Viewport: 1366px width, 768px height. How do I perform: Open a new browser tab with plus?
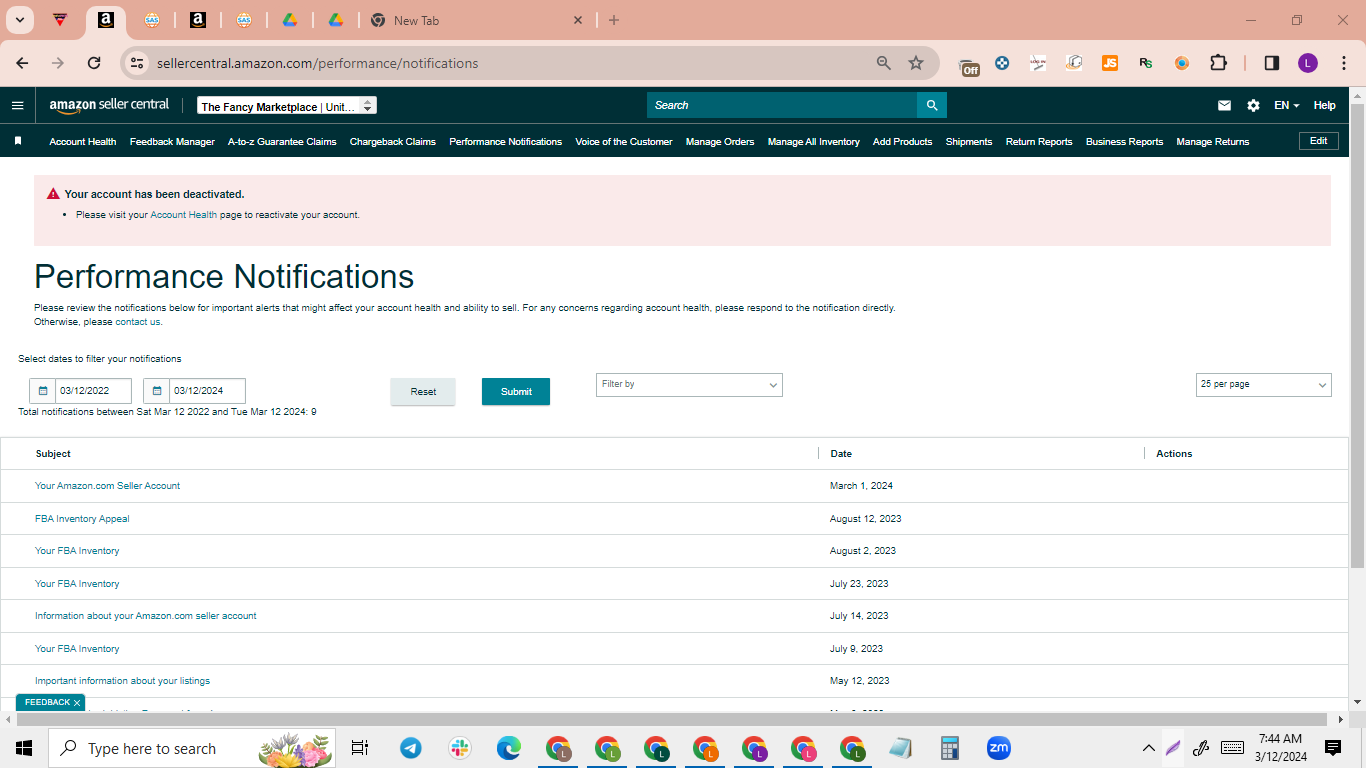click(614, 20)
